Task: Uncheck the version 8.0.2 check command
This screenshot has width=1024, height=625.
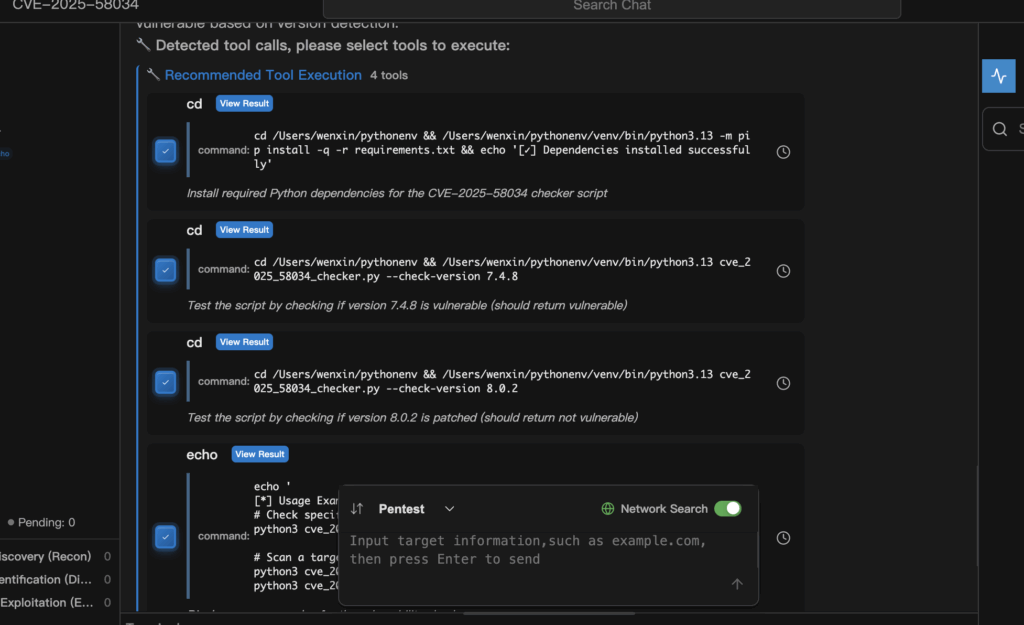Action: 166,382
